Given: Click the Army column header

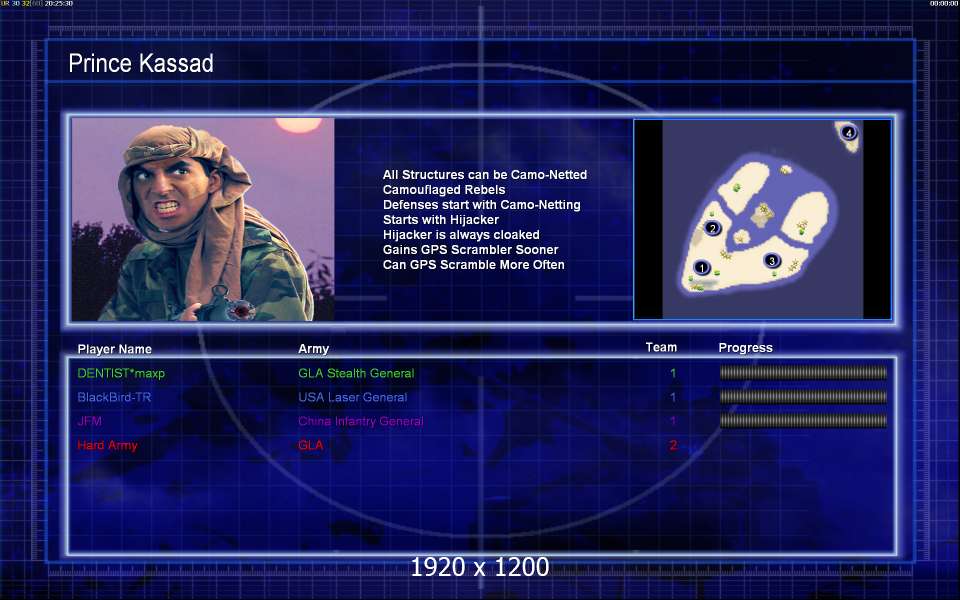Looking at the screenshot, I should tap(313, 349).
